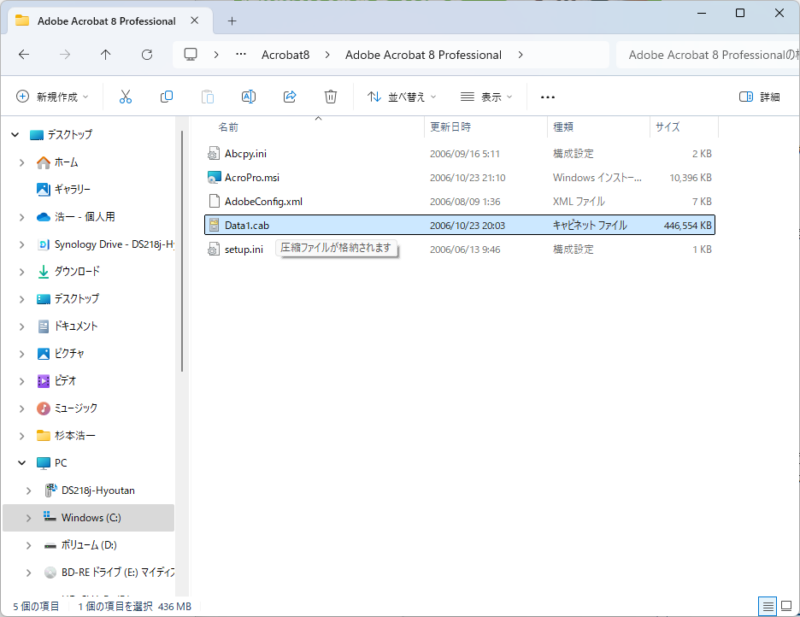
Task: Open ホーム in navigation pane
Action: 66,162
